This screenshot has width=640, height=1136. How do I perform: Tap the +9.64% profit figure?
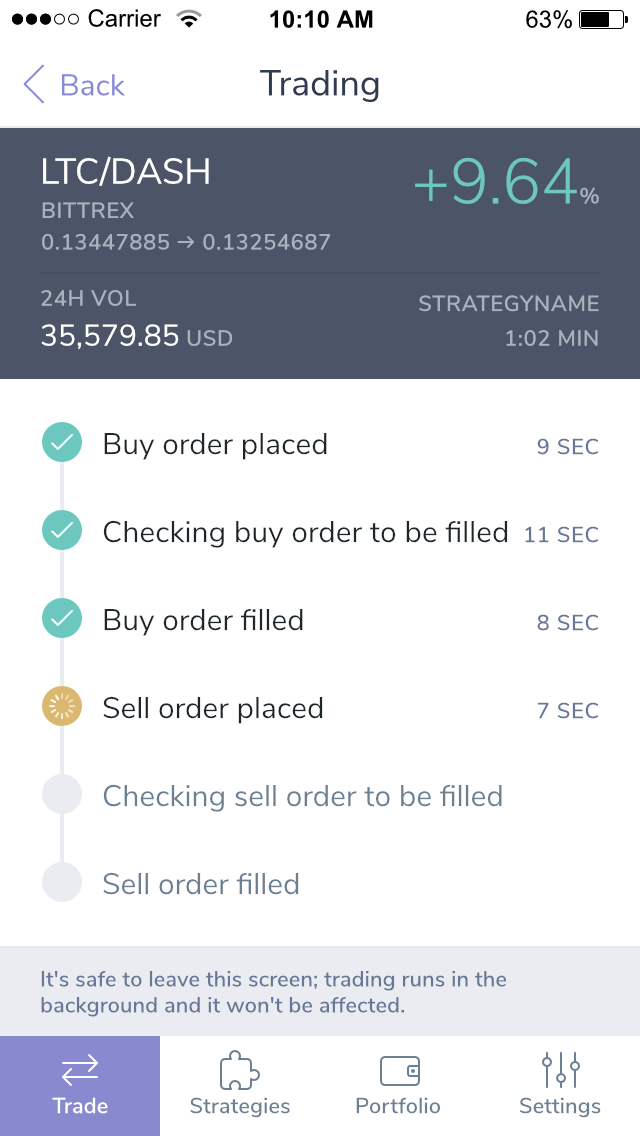(505, 183)
